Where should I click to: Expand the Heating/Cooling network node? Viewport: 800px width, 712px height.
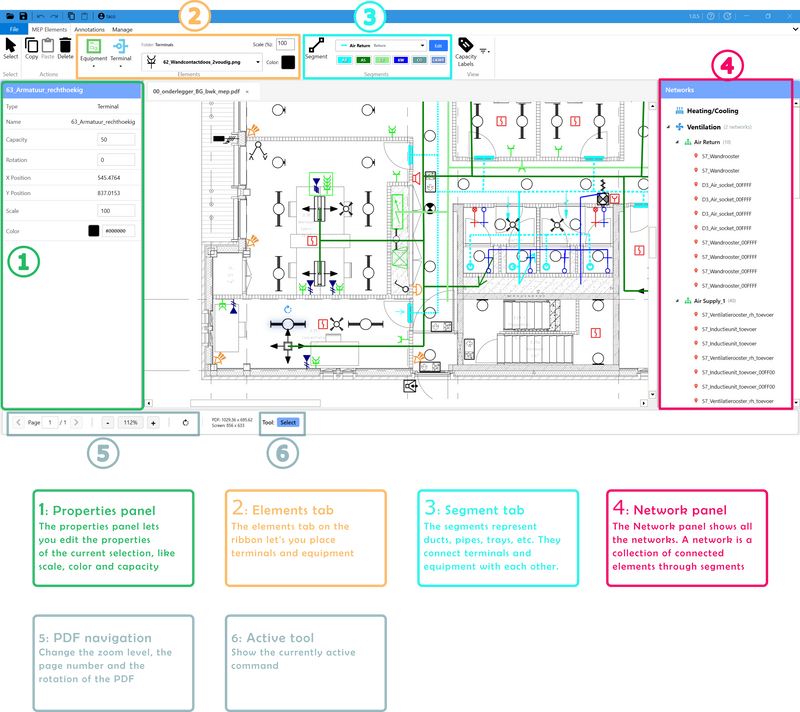668,111
